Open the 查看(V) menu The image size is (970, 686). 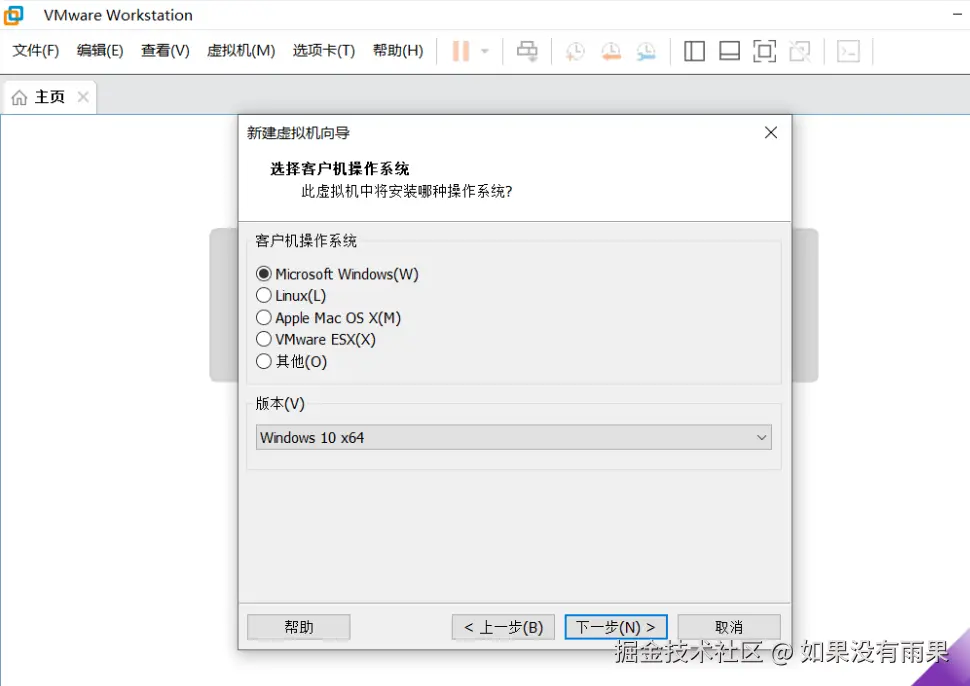coord(165,51)
